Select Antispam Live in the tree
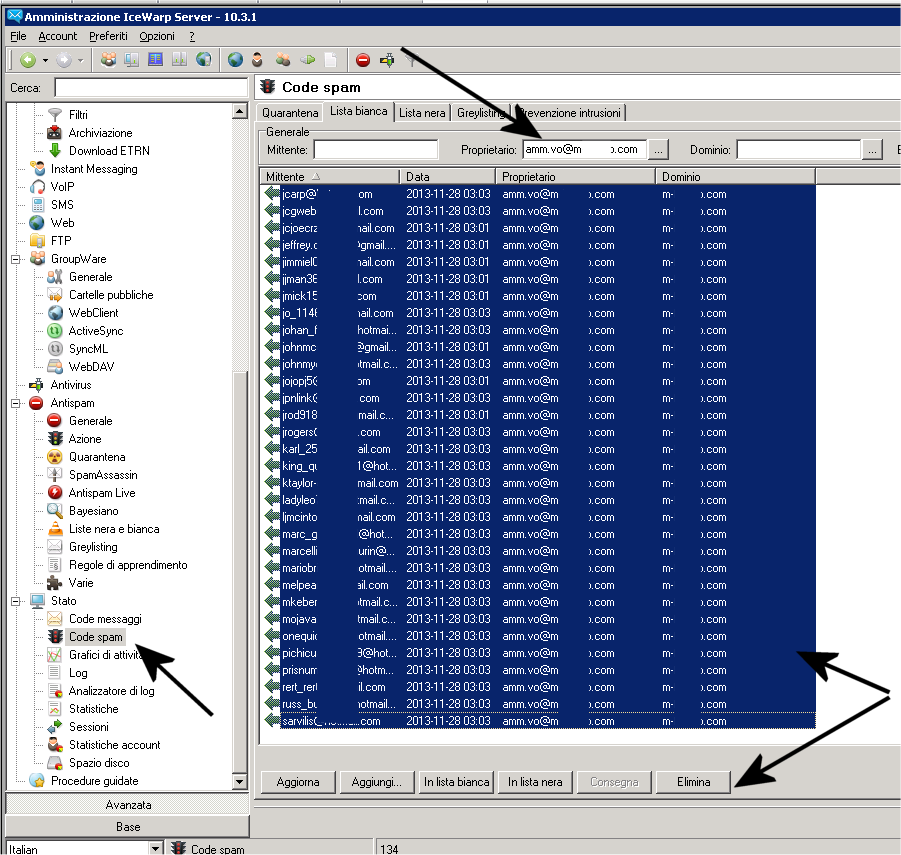Image resolution: width=901 pixels, height=855 pixels. tap(102, 493)
